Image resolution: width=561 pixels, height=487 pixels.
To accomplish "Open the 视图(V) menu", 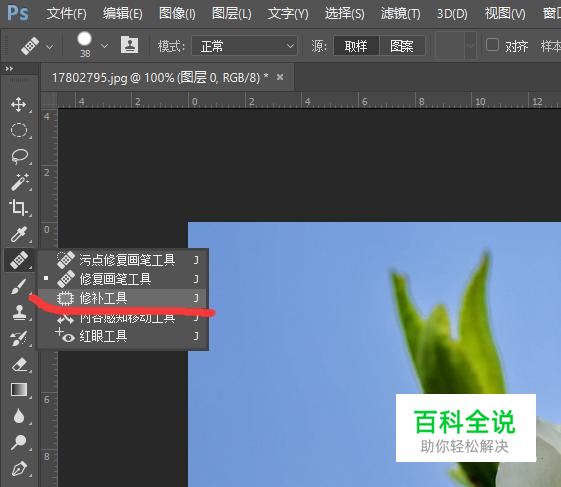I will pyautogui.click(x=505, y=14).
